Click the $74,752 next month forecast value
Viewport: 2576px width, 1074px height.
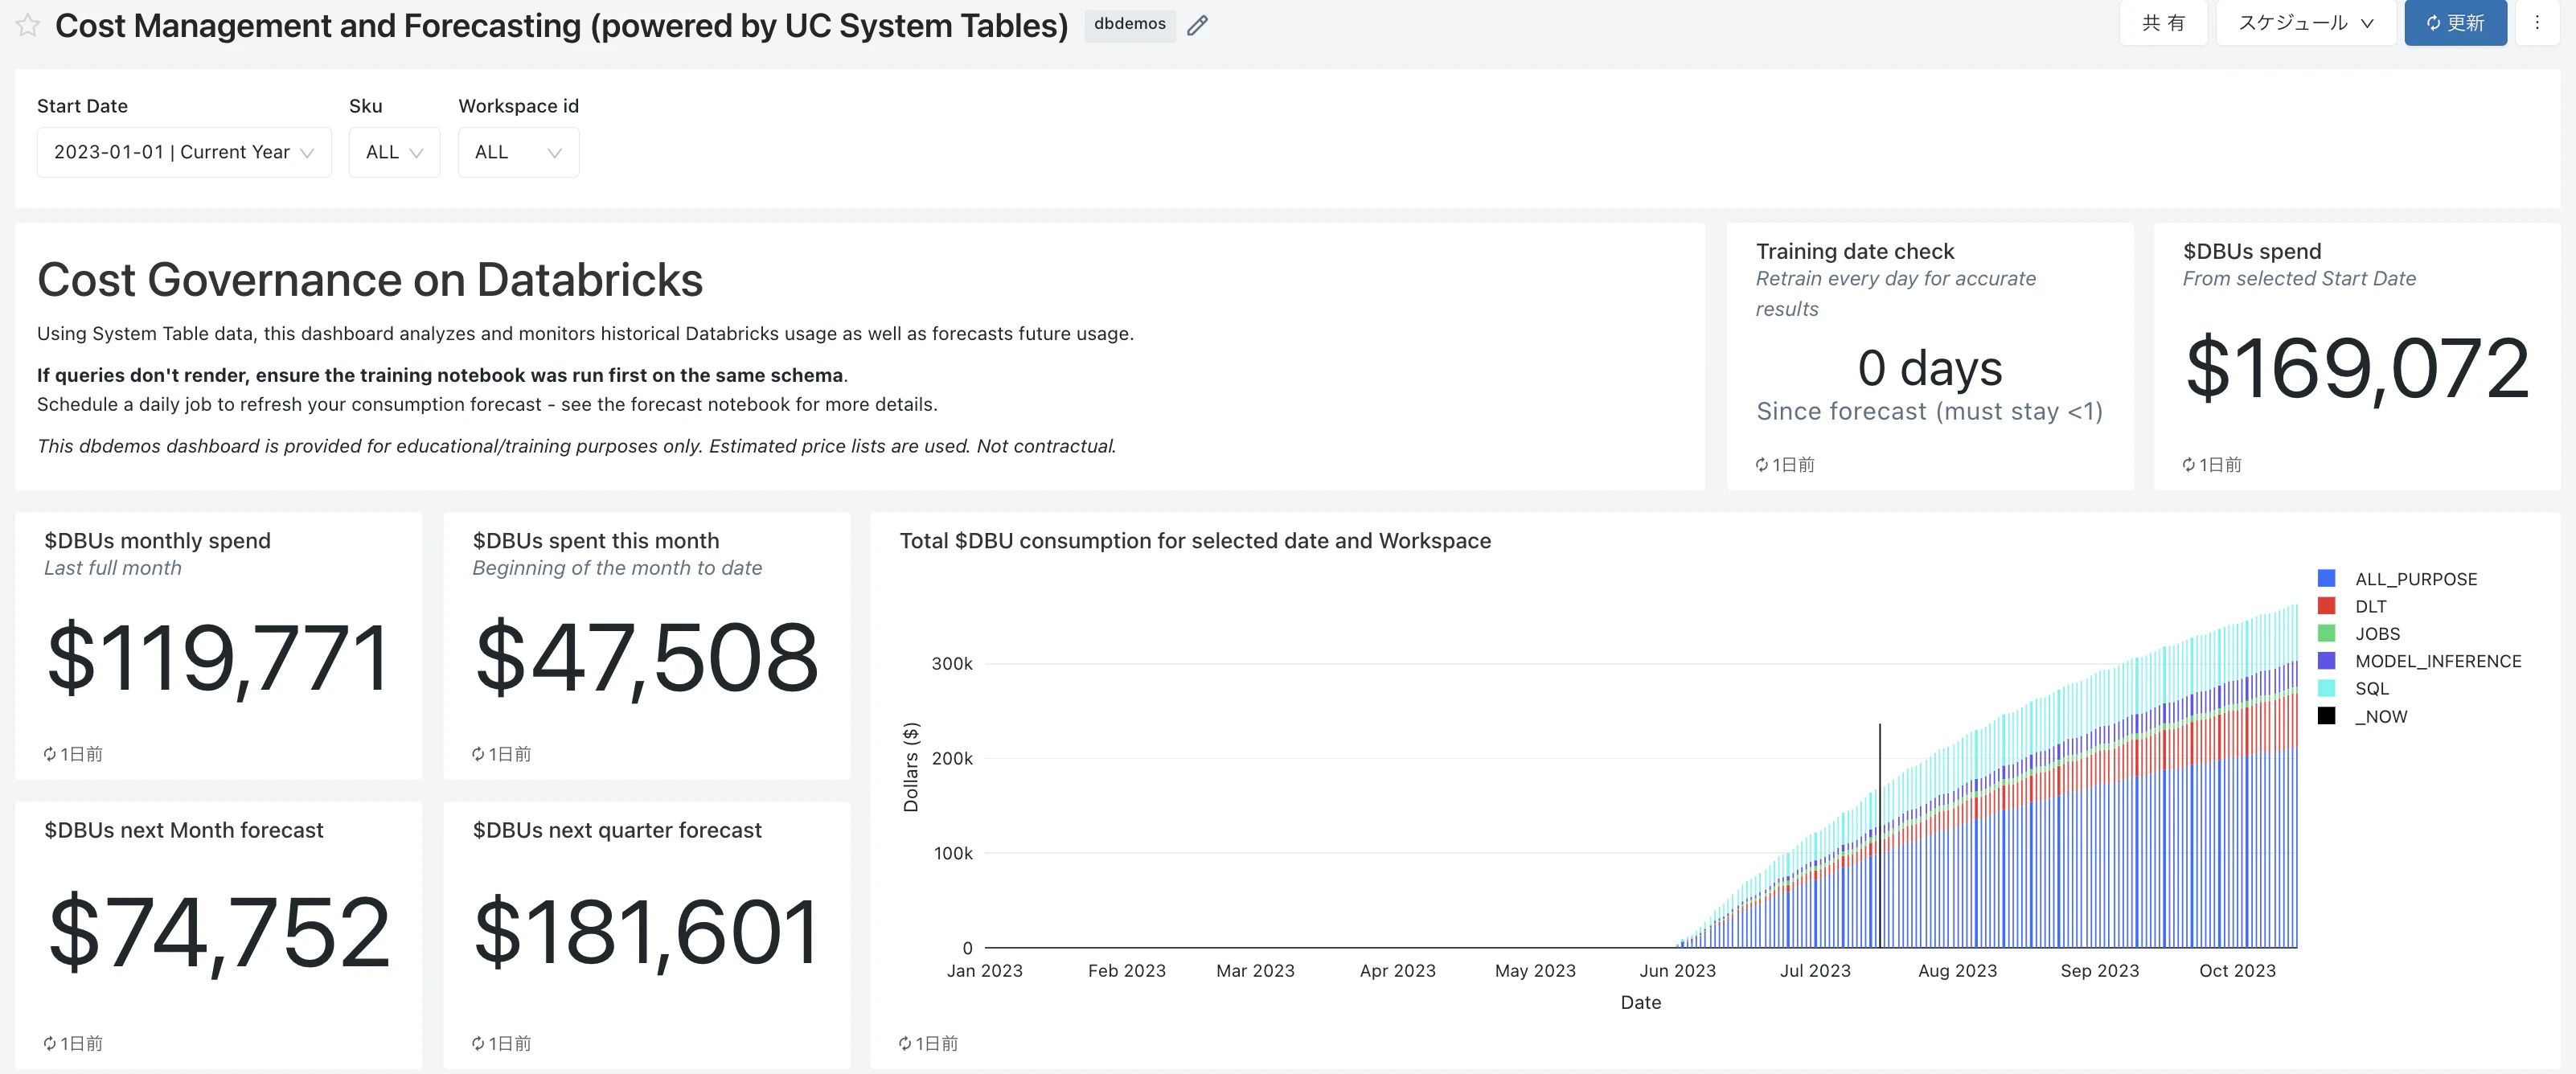pos(218,933)
